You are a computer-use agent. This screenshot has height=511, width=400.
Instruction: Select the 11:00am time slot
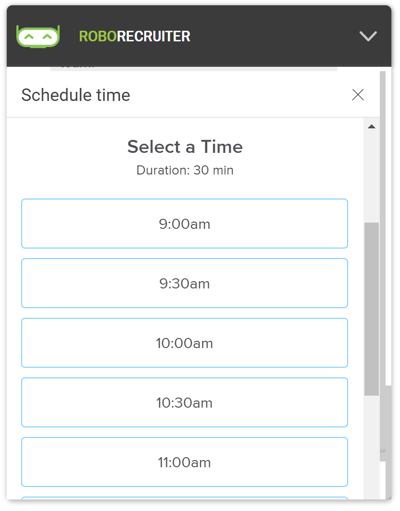[x=184, y=462]
